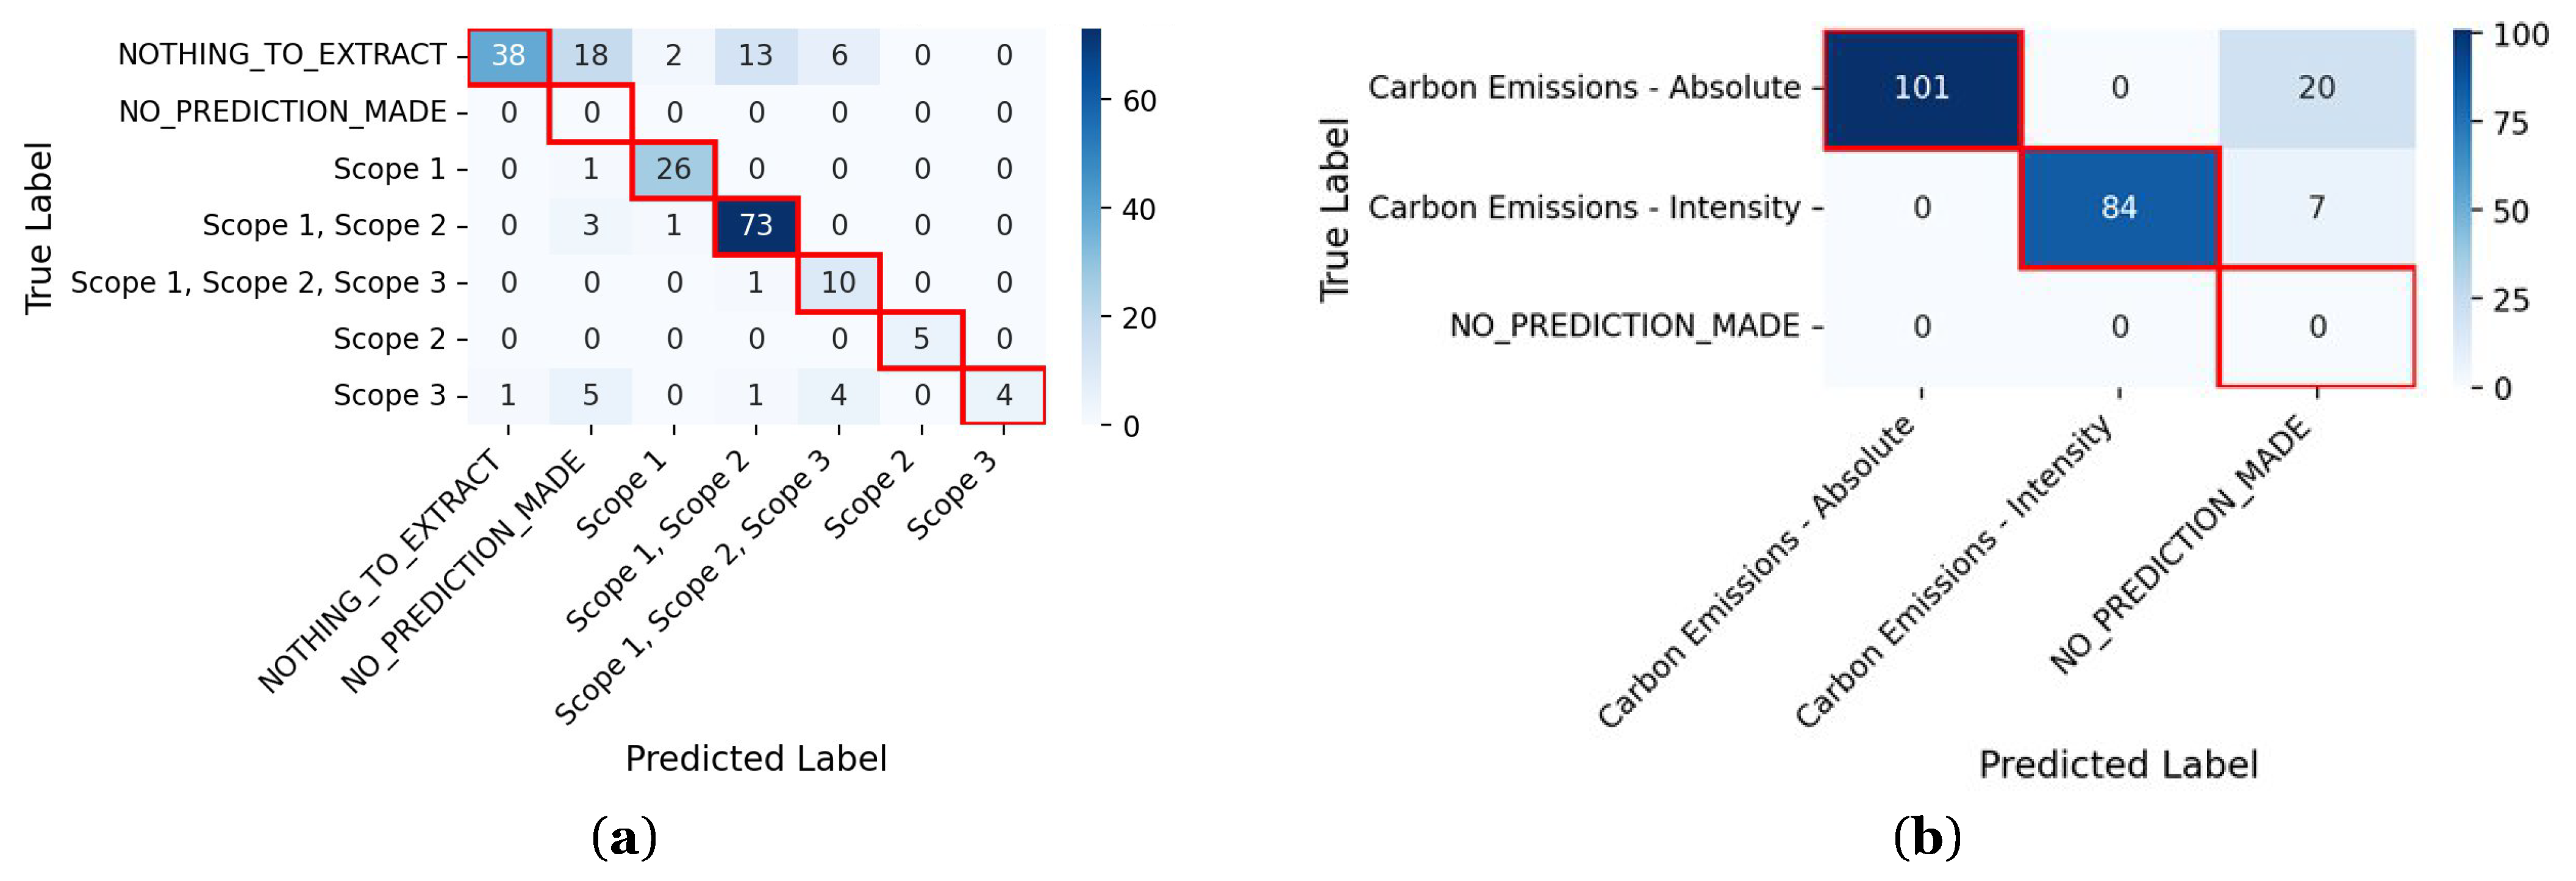Select the cell showing value 20
Screen dimensions: 2576x881
click(2316, 89)
